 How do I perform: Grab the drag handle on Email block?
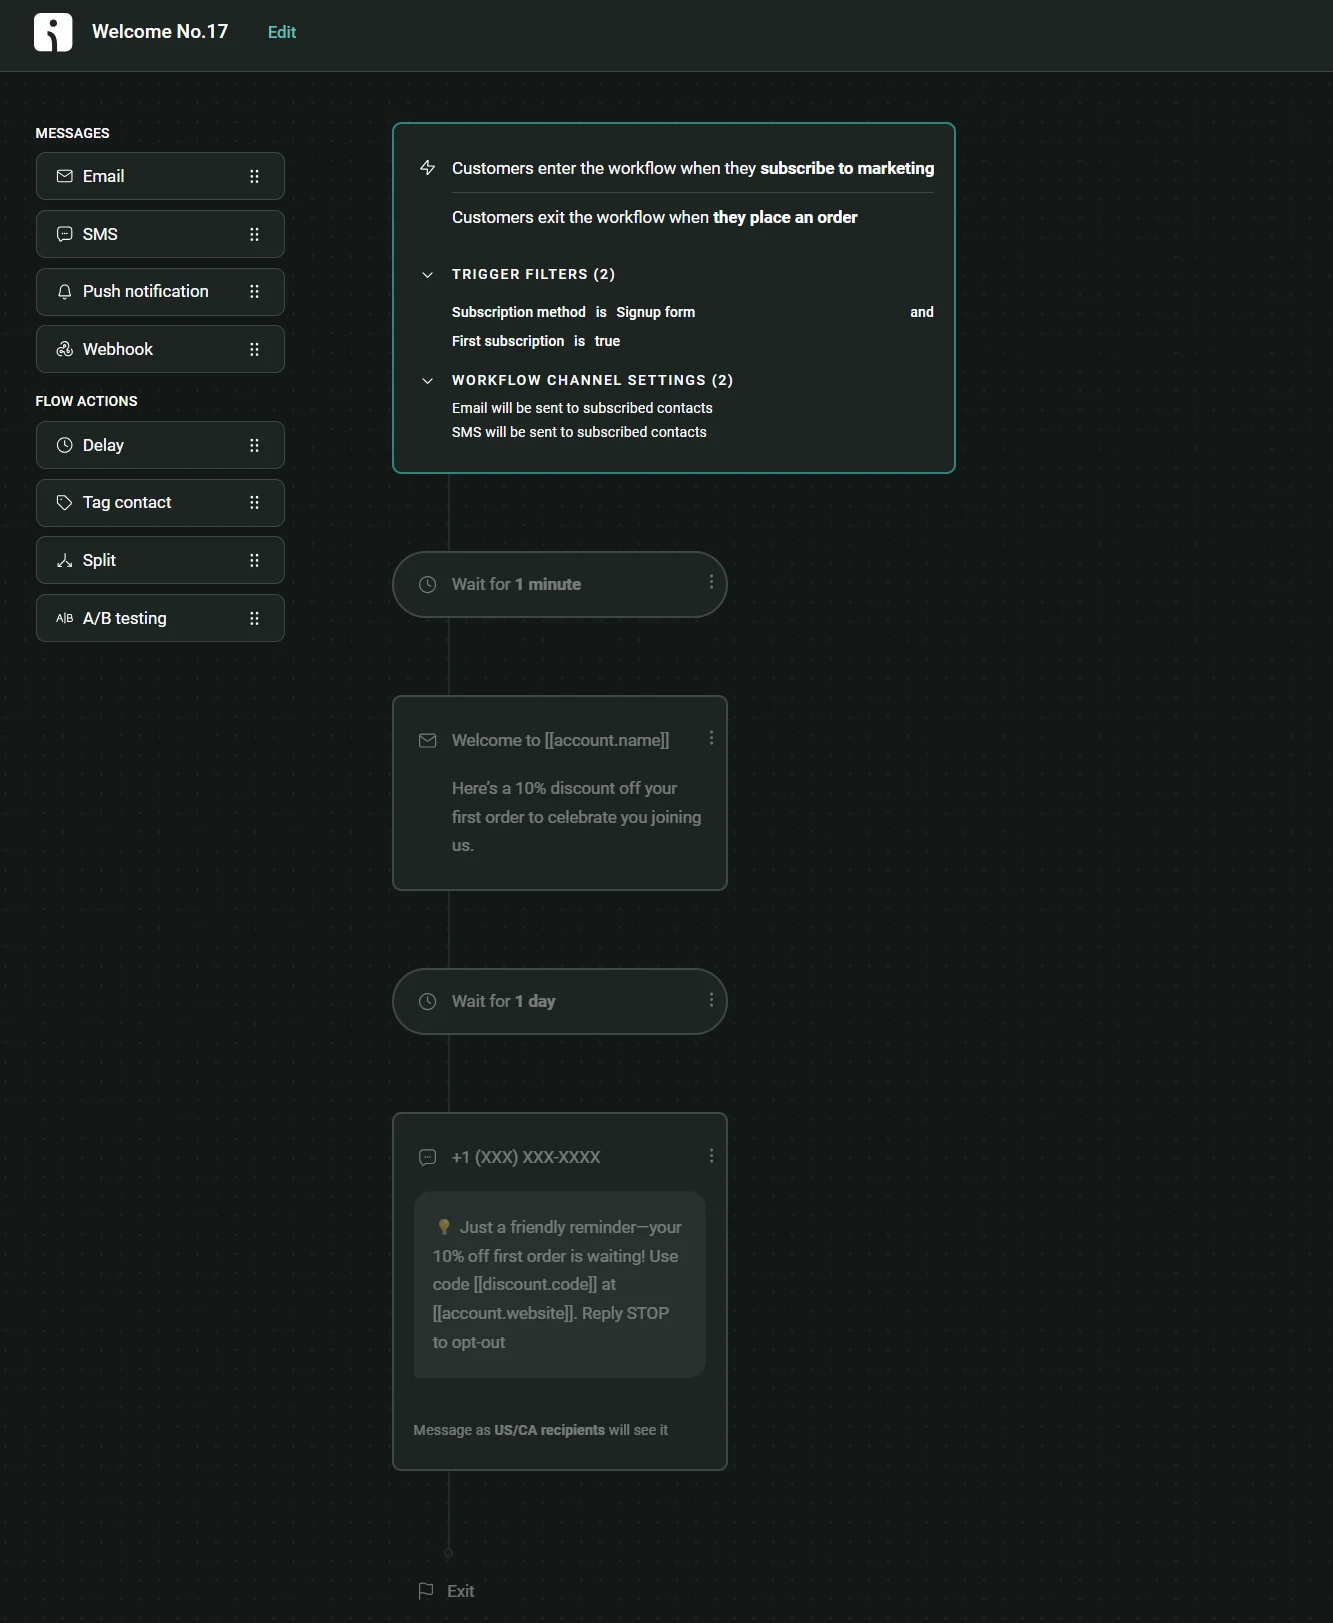[x=254, y=176]
